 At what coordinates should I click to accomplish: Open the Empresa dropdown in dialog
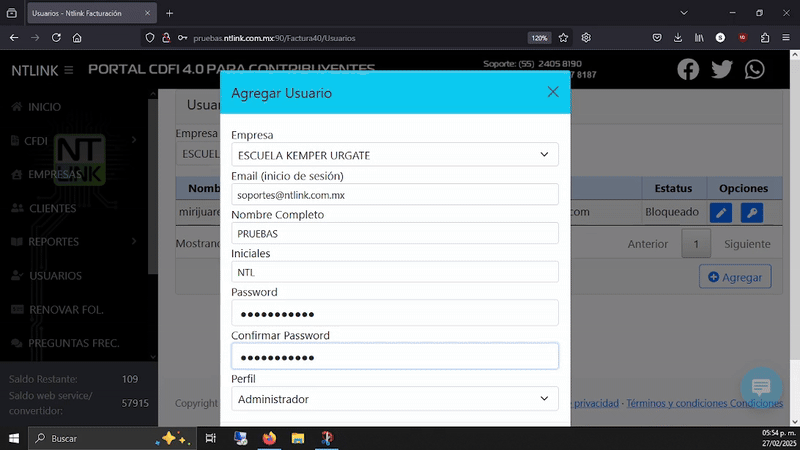tap(394, 155)
